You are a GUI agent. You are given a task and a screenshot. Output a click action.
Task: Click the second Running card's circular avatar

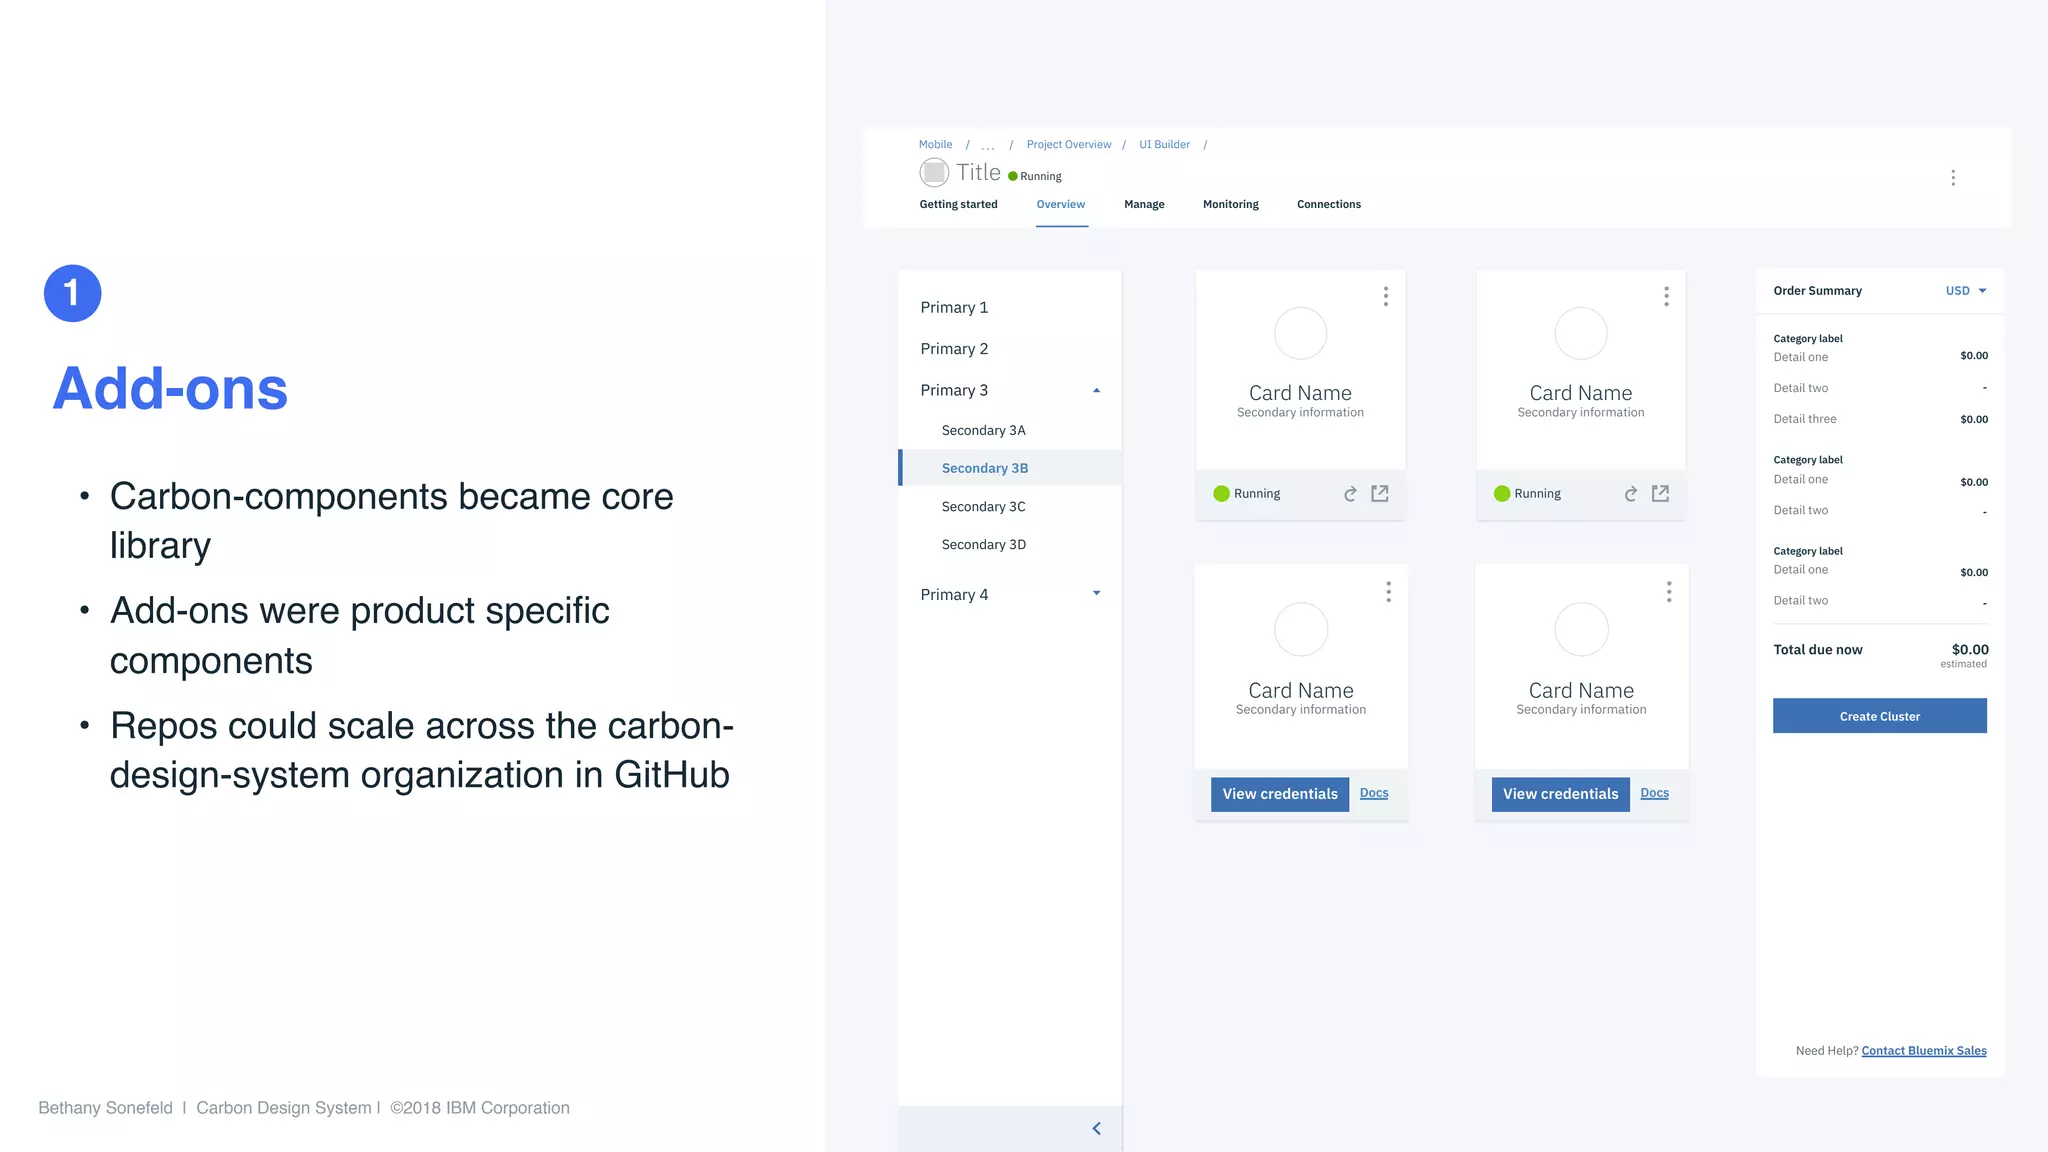click(1581, 333)
